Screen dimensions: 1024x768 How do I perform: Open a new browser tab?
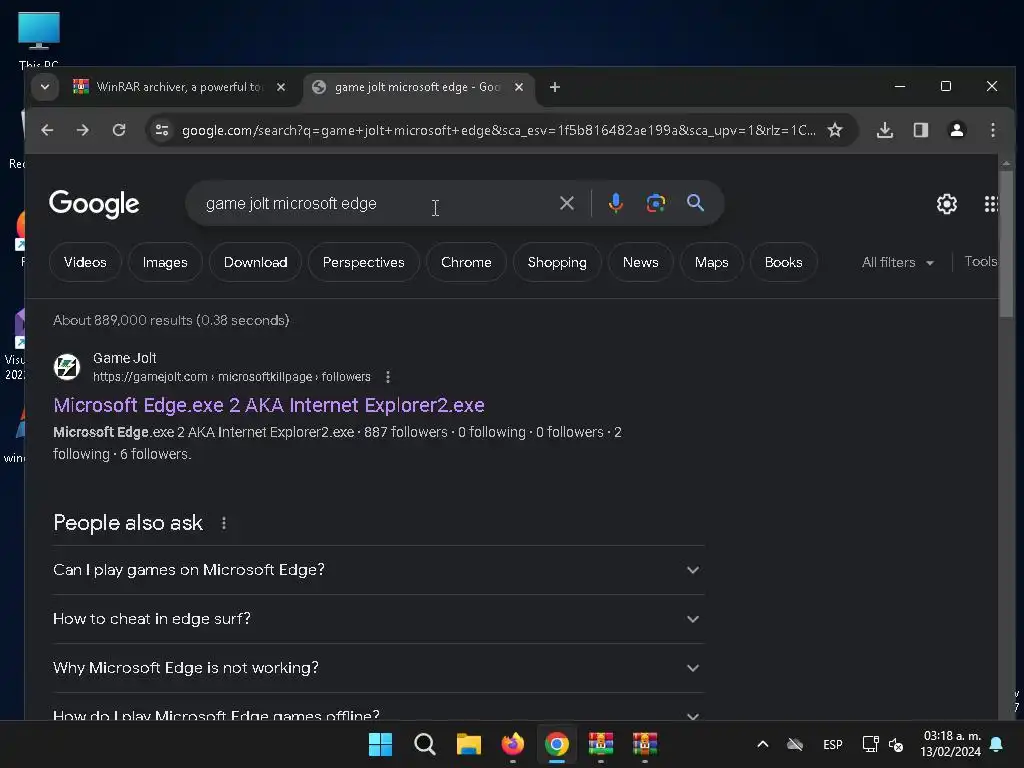point(554,87)
